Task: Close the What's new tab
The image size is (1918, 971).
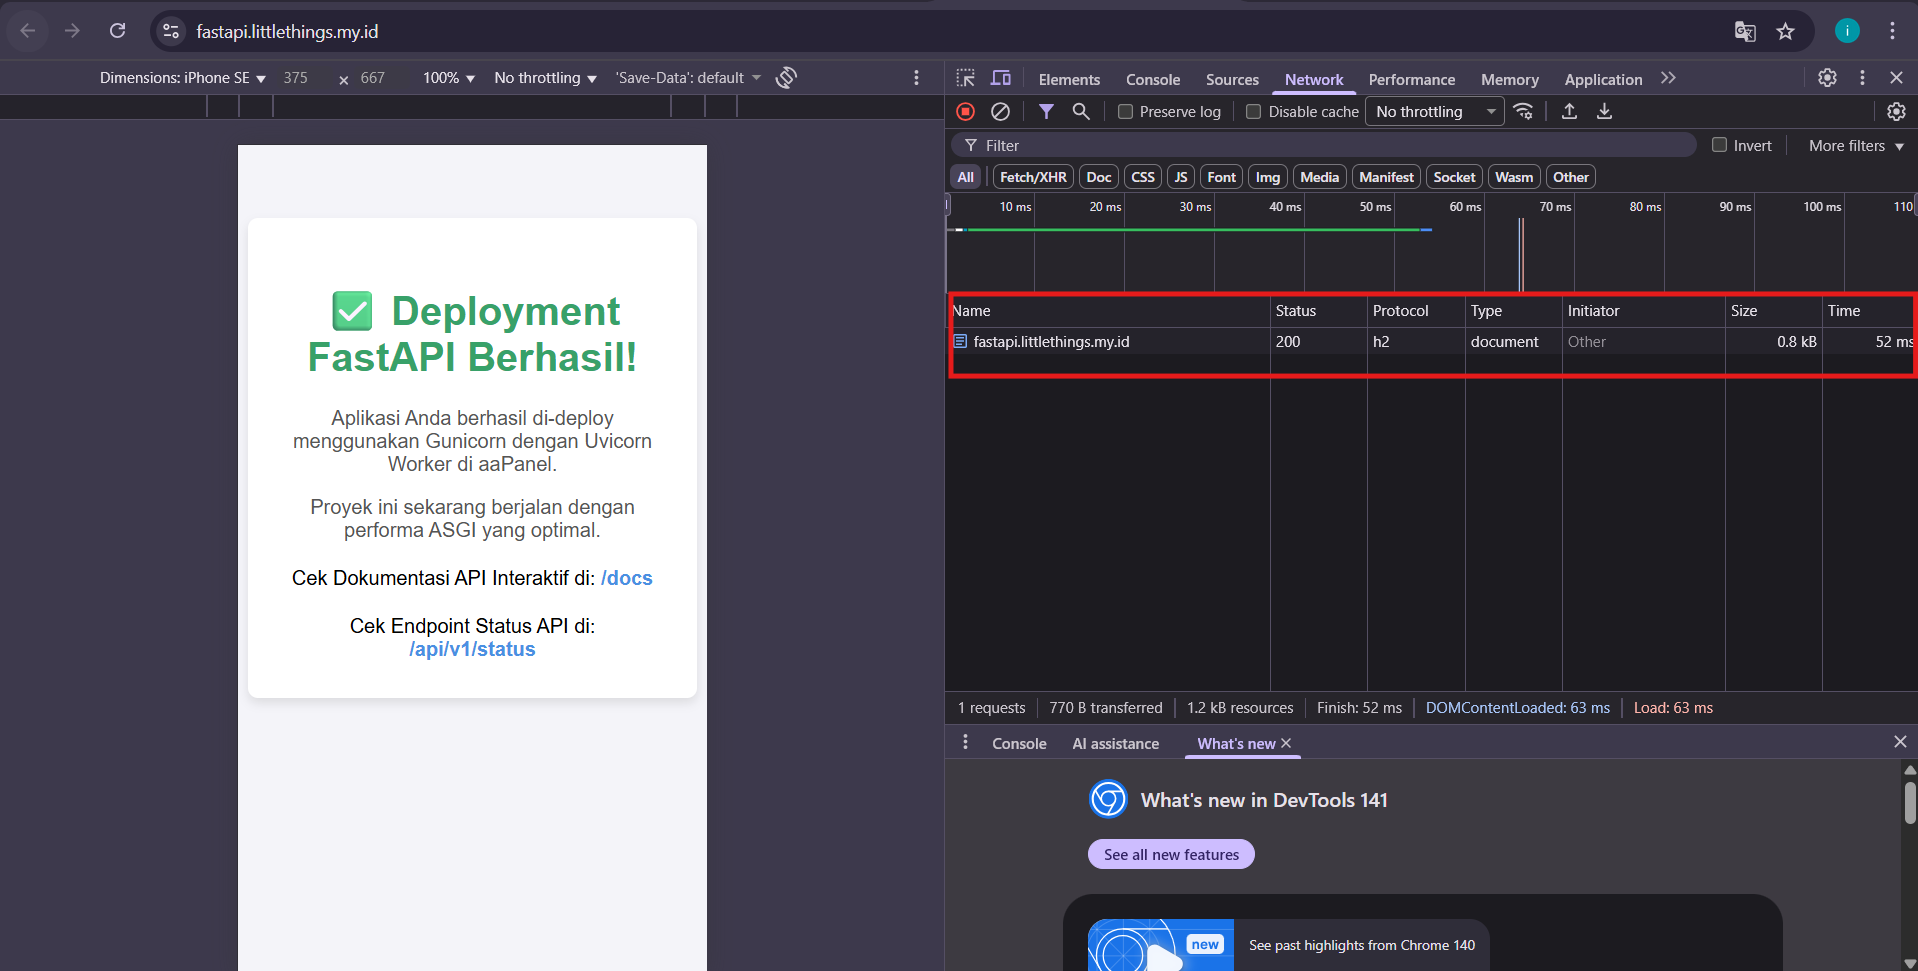Action: 1286,743
